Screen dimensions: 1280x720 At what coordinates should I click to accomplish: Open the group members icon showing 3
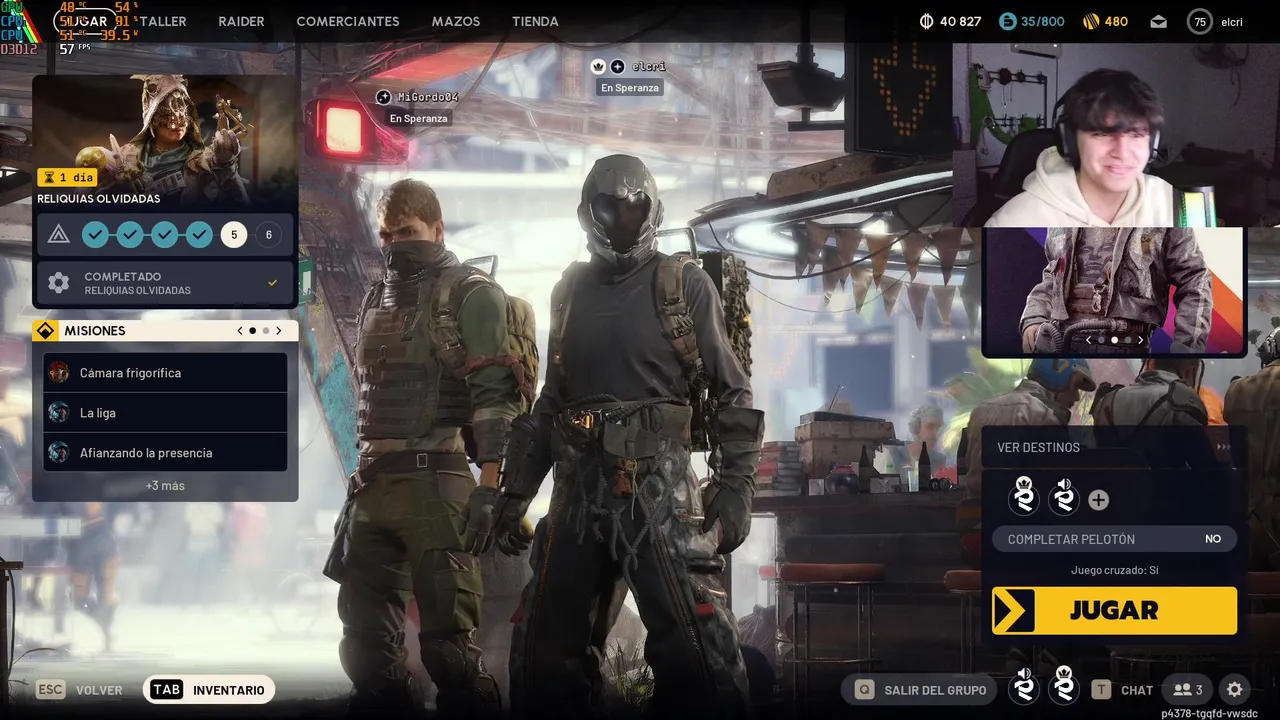[1188, 689]
